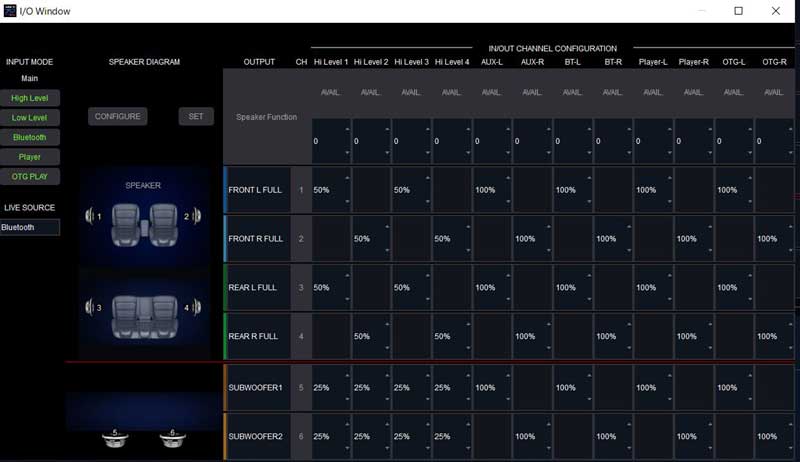Open the Live Source Bluetooth dropdown
Screen dimensions: 800x462
29,227
